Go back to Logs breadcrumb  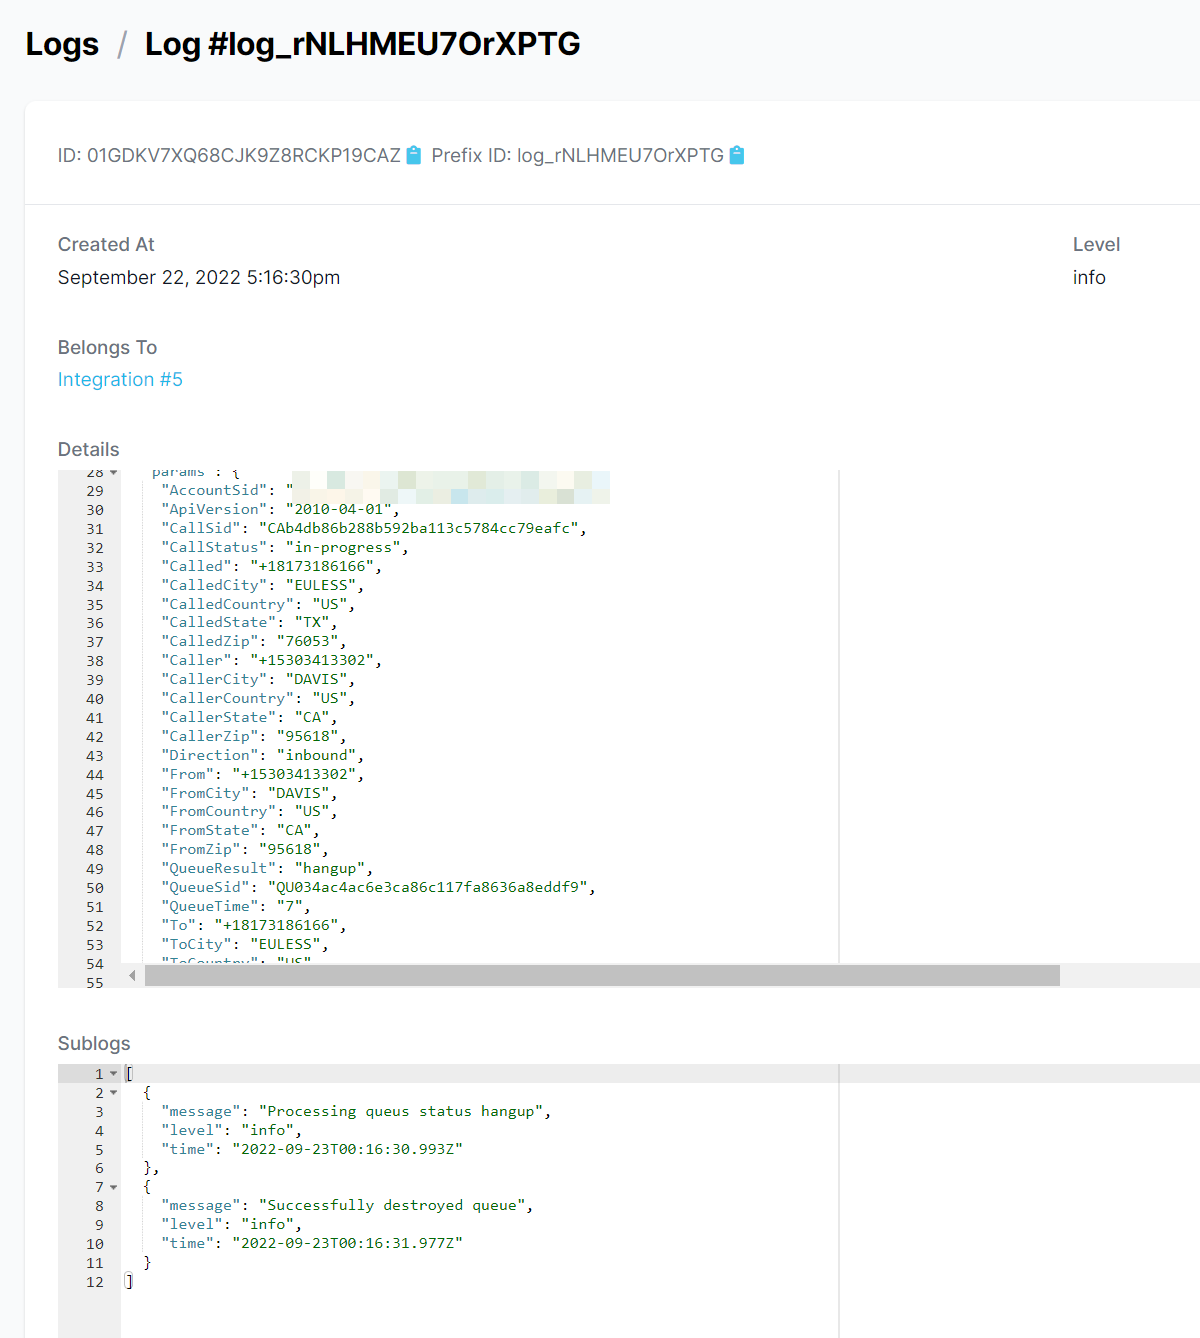(x=62, y=44)
